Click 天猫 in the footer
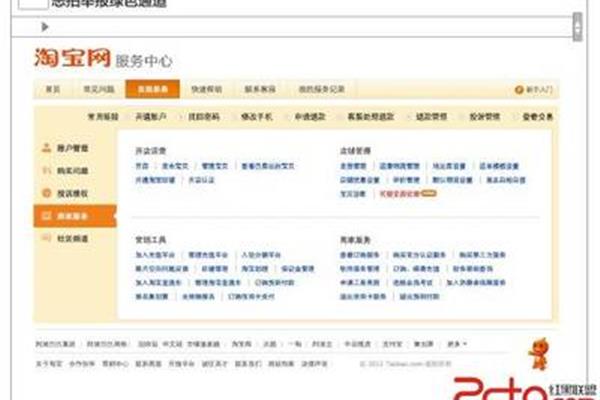 [269, 344]
